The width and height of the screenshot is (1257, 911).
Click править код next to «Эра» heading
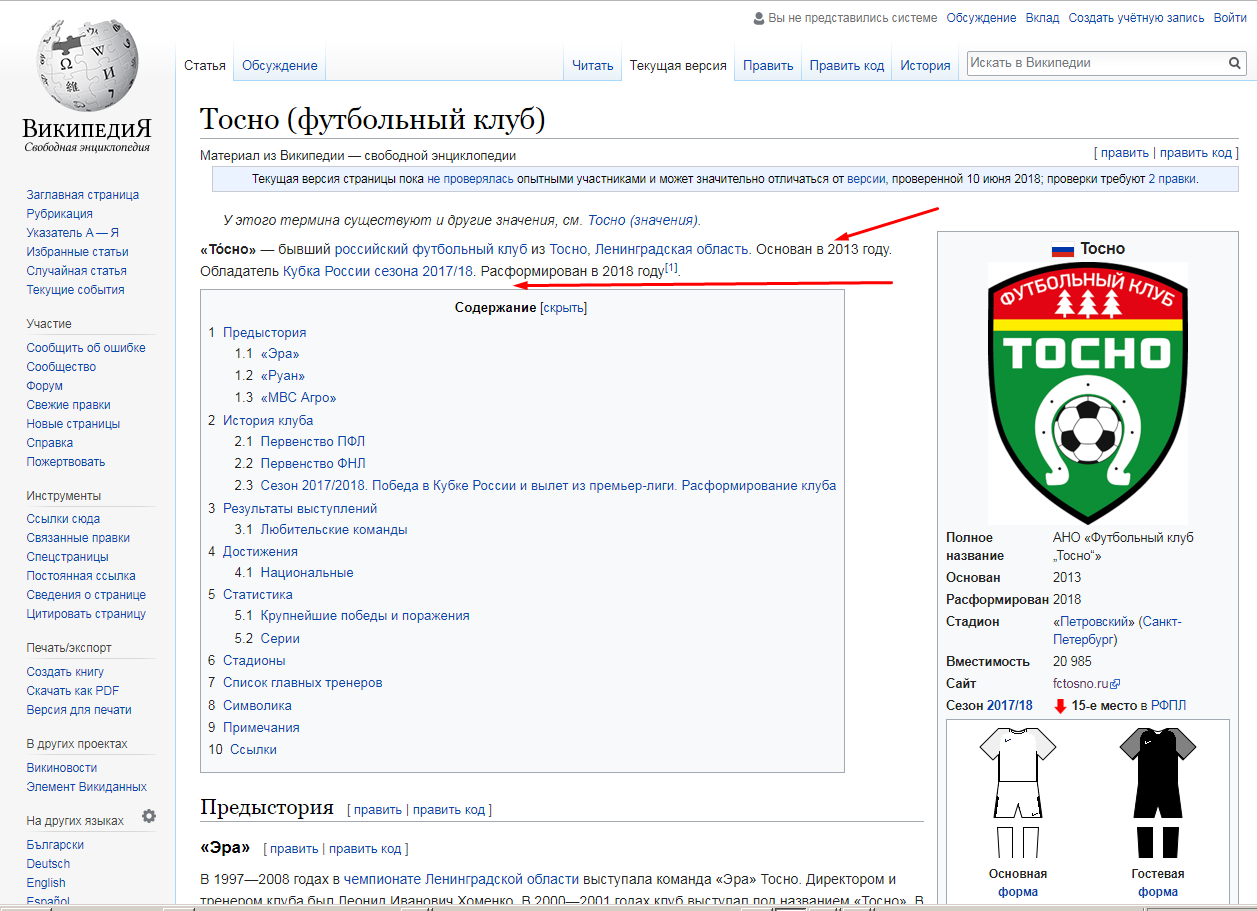coord(365,849)
